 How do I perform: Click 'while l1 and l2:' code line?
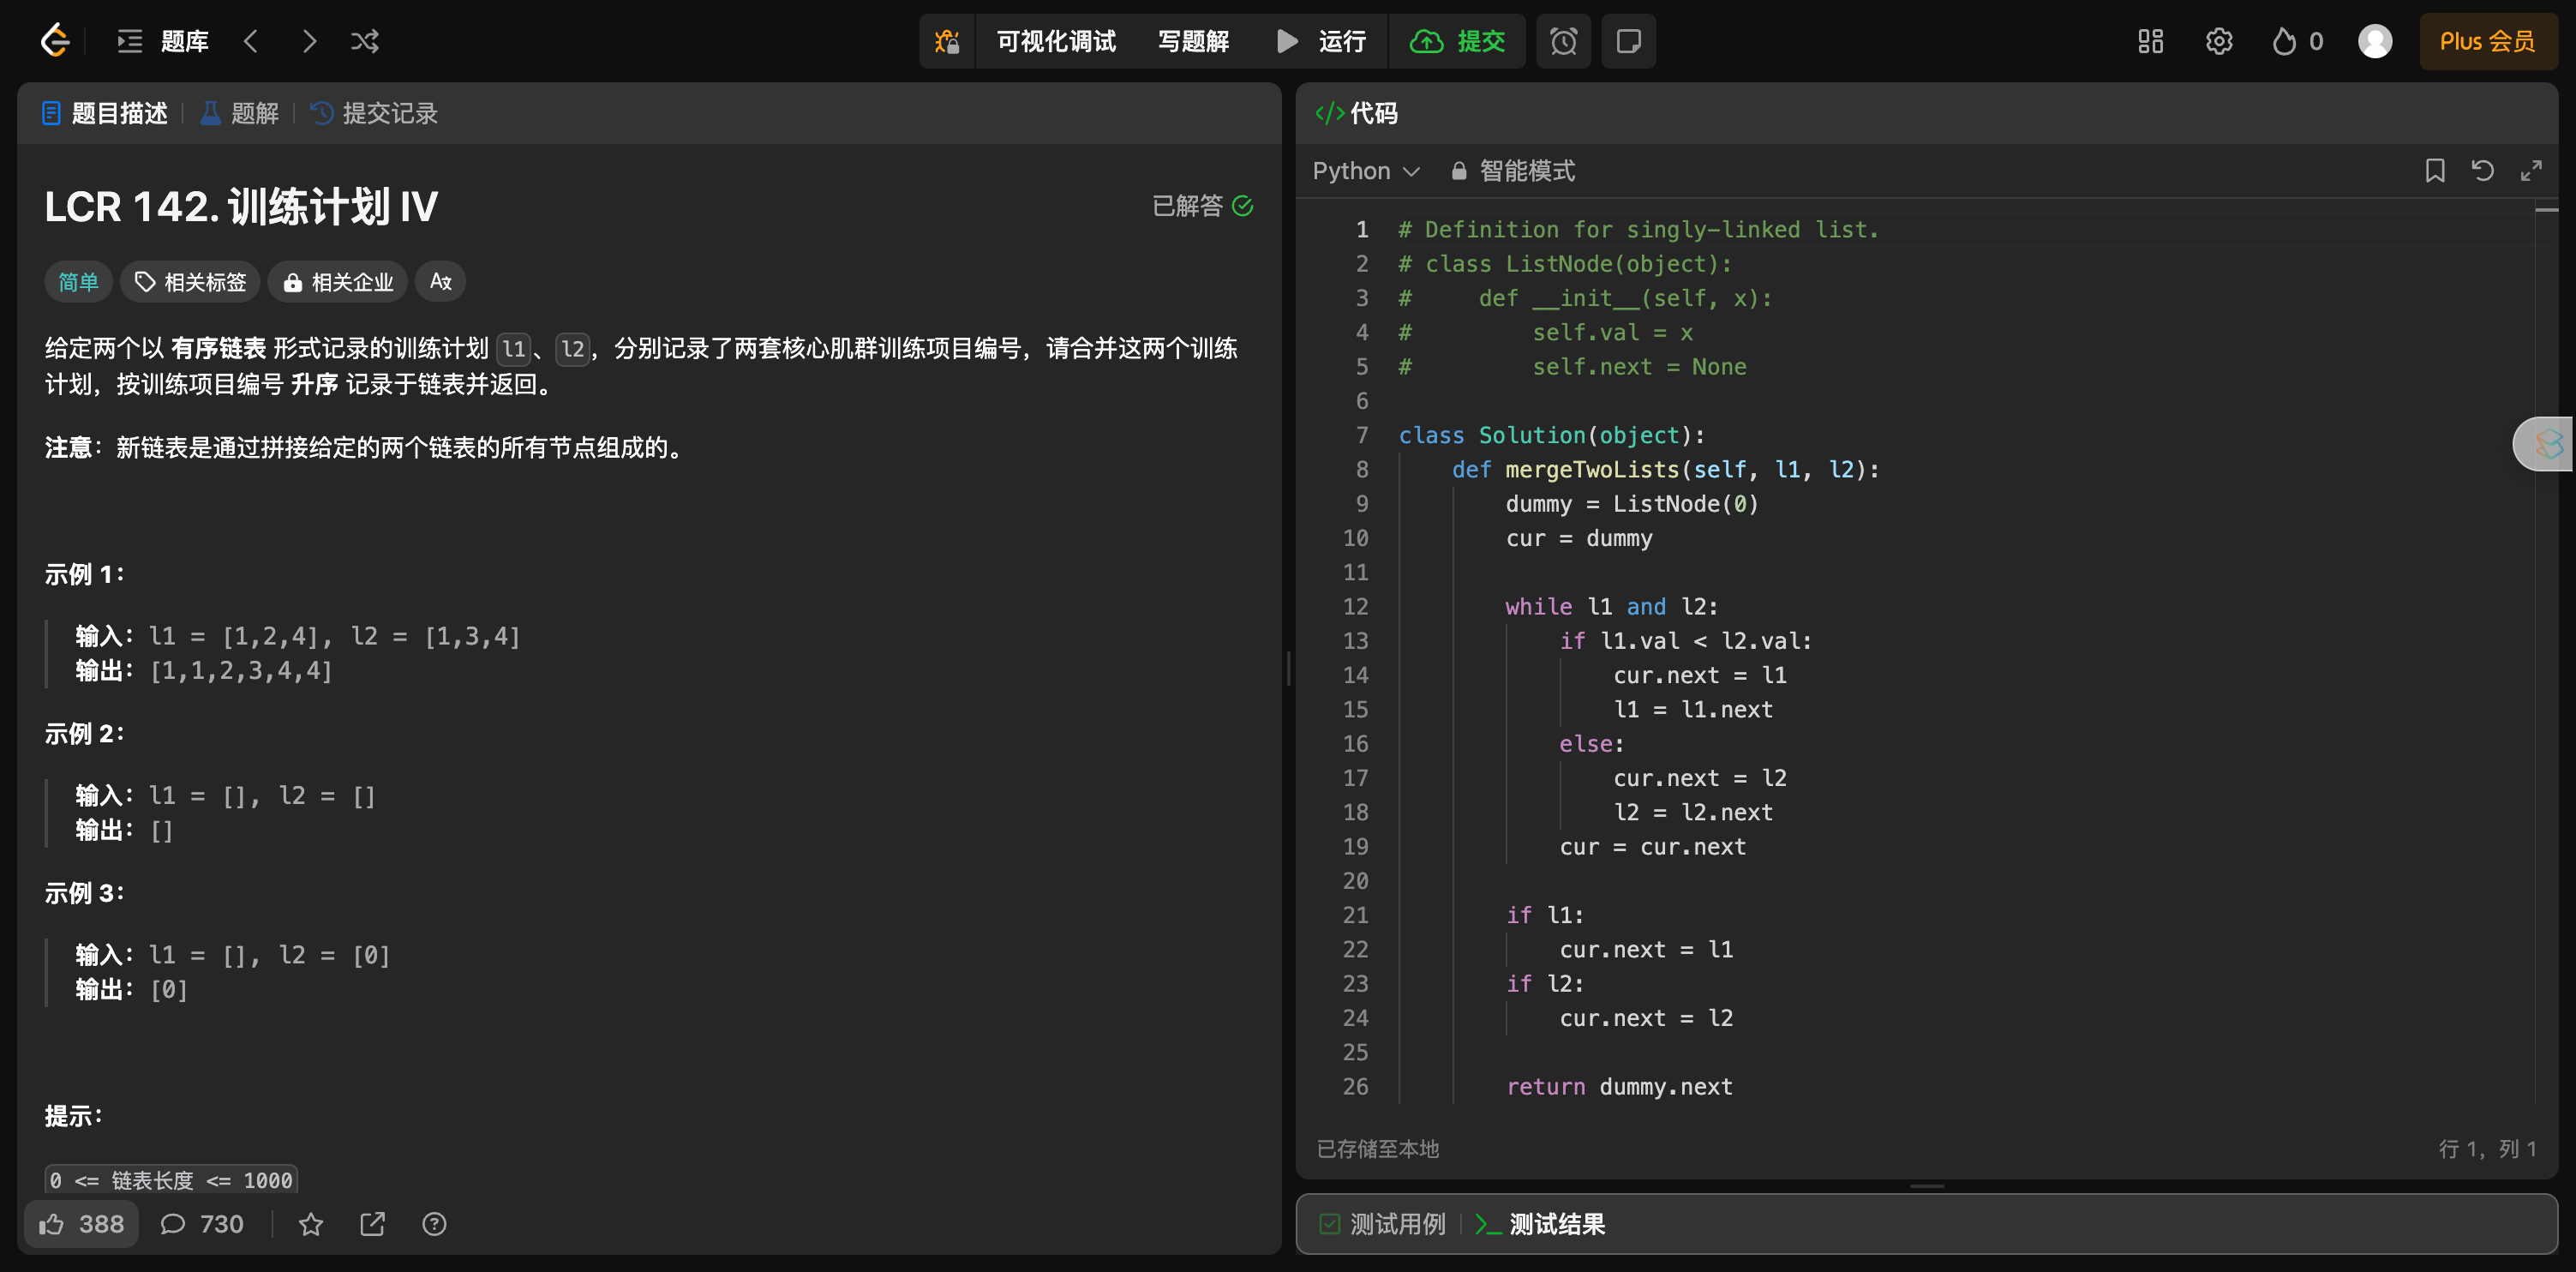(x=1611, y=606)
